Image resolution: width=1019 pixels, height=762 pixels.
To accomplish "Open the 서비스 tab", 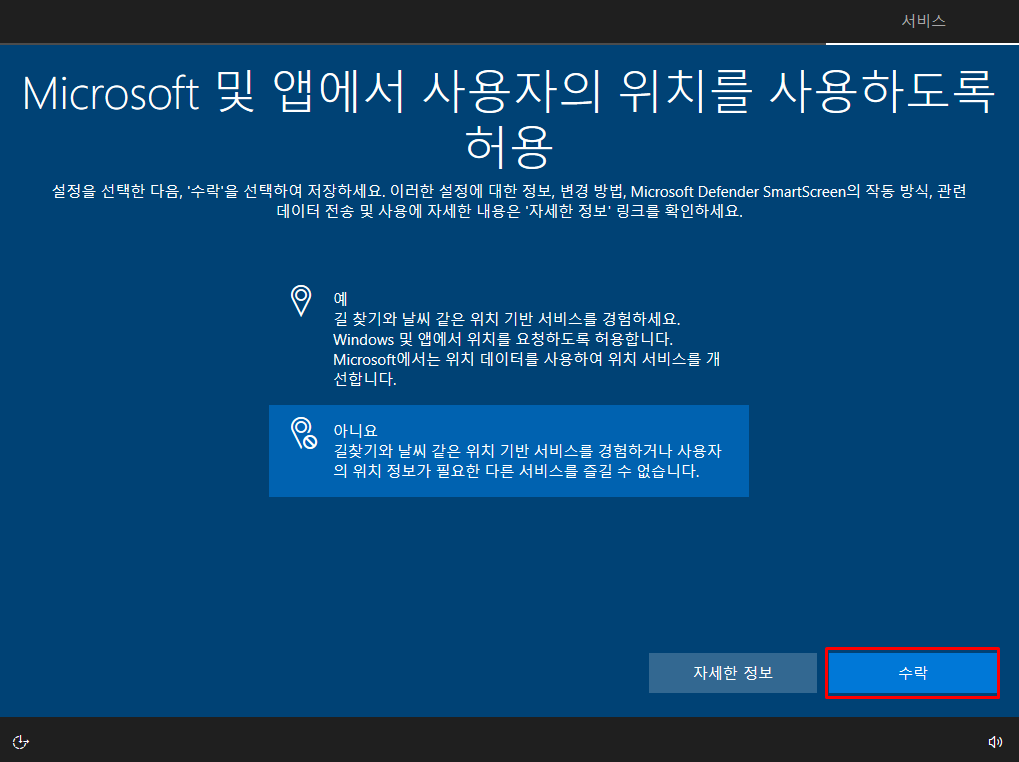I will [x=923, y=21].
